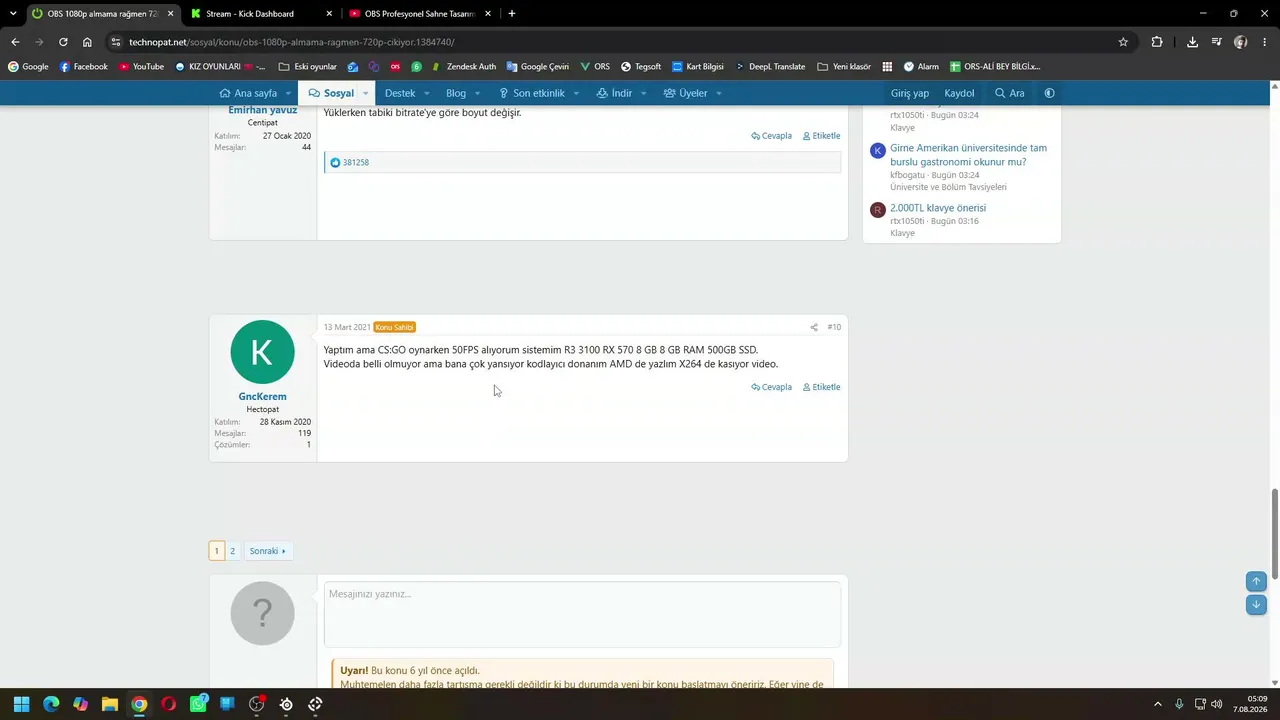Click the post number #10 link
This screenshot has height=720, width=1280.
(834, 327)
